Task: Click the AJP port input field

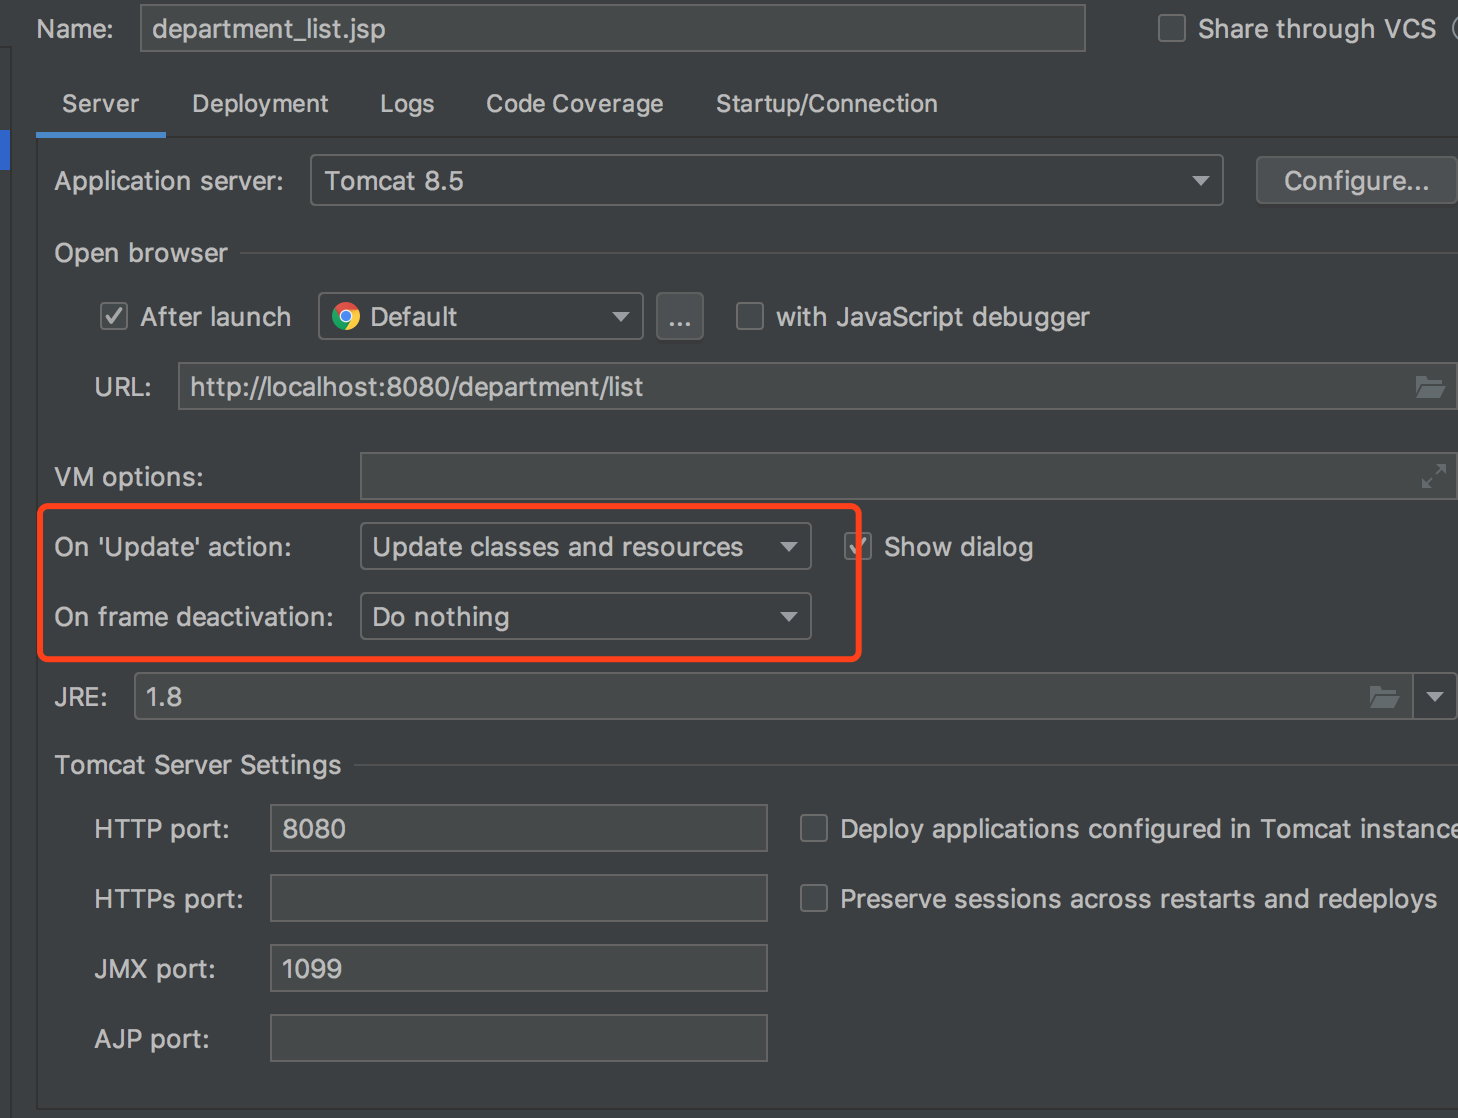Action: [x=519, y=1039]
